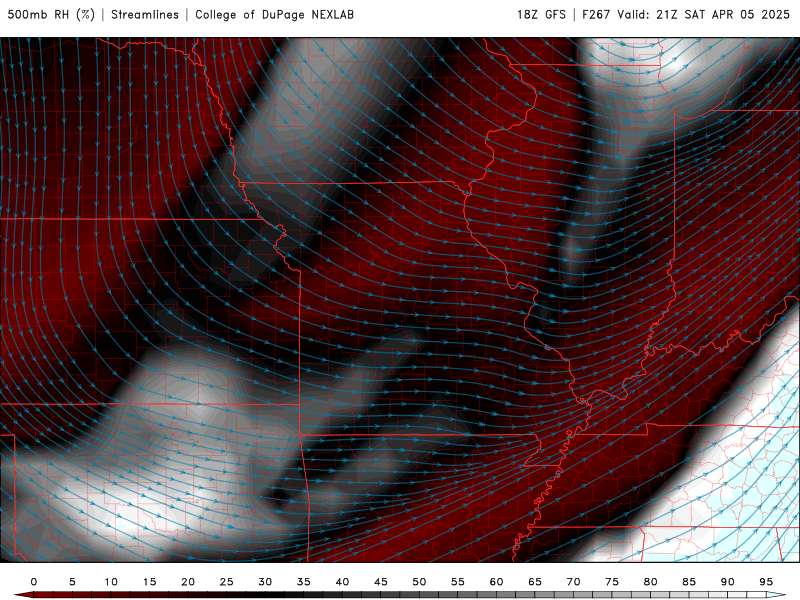The image size is (800, 600).
Task: Click the colorbar label "25"
Action: click(x=226, y=582)
